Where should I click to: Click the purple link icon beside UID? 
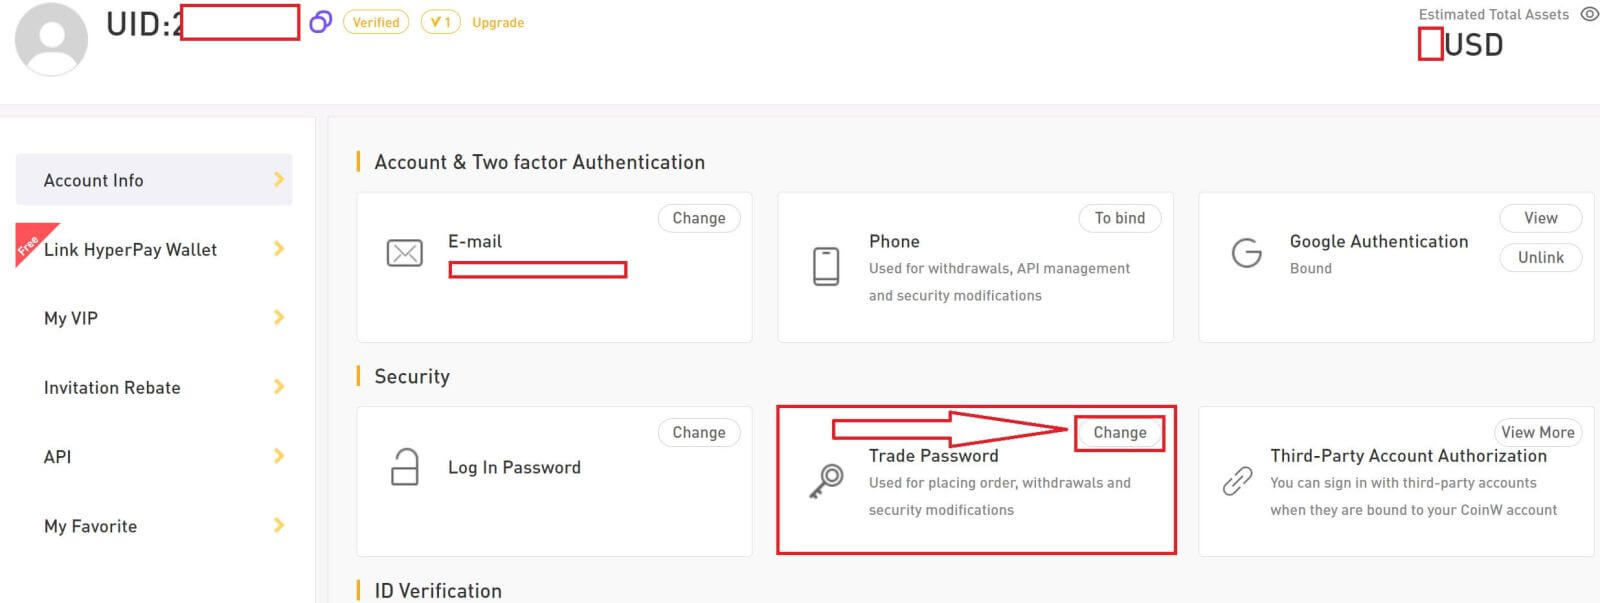(320, 22)
